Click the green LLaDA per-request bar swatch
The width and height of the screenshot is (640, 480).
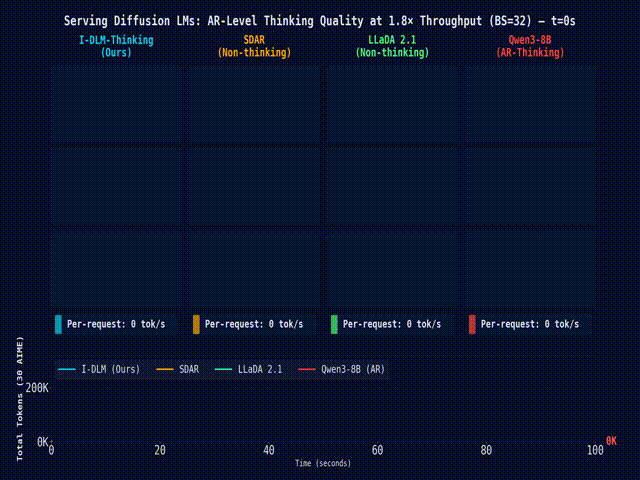point(334,324)
